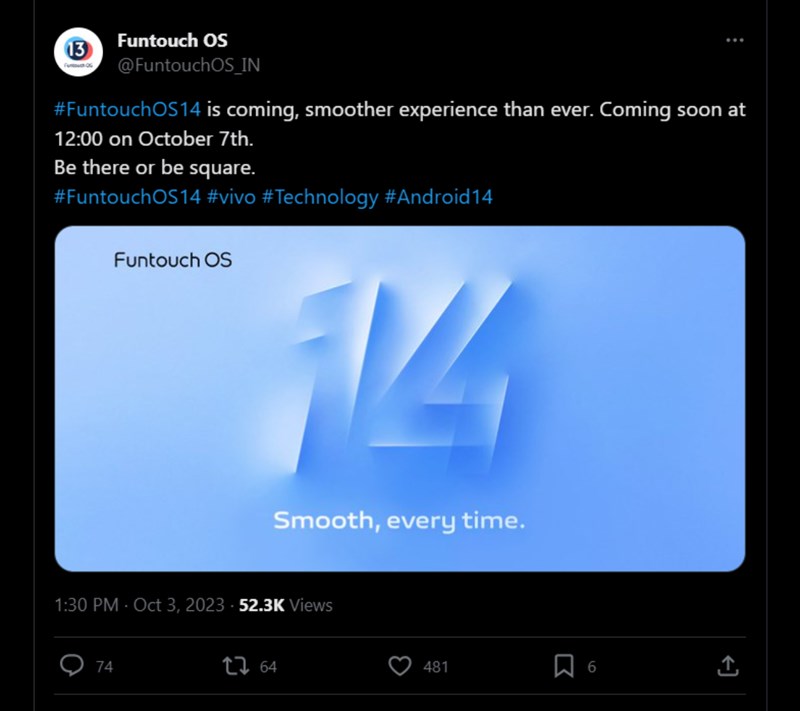Open the Funtouch OS display name
The width and height of the screenshot is (800, 711).
pyautogui.click(x=172, y=41)
